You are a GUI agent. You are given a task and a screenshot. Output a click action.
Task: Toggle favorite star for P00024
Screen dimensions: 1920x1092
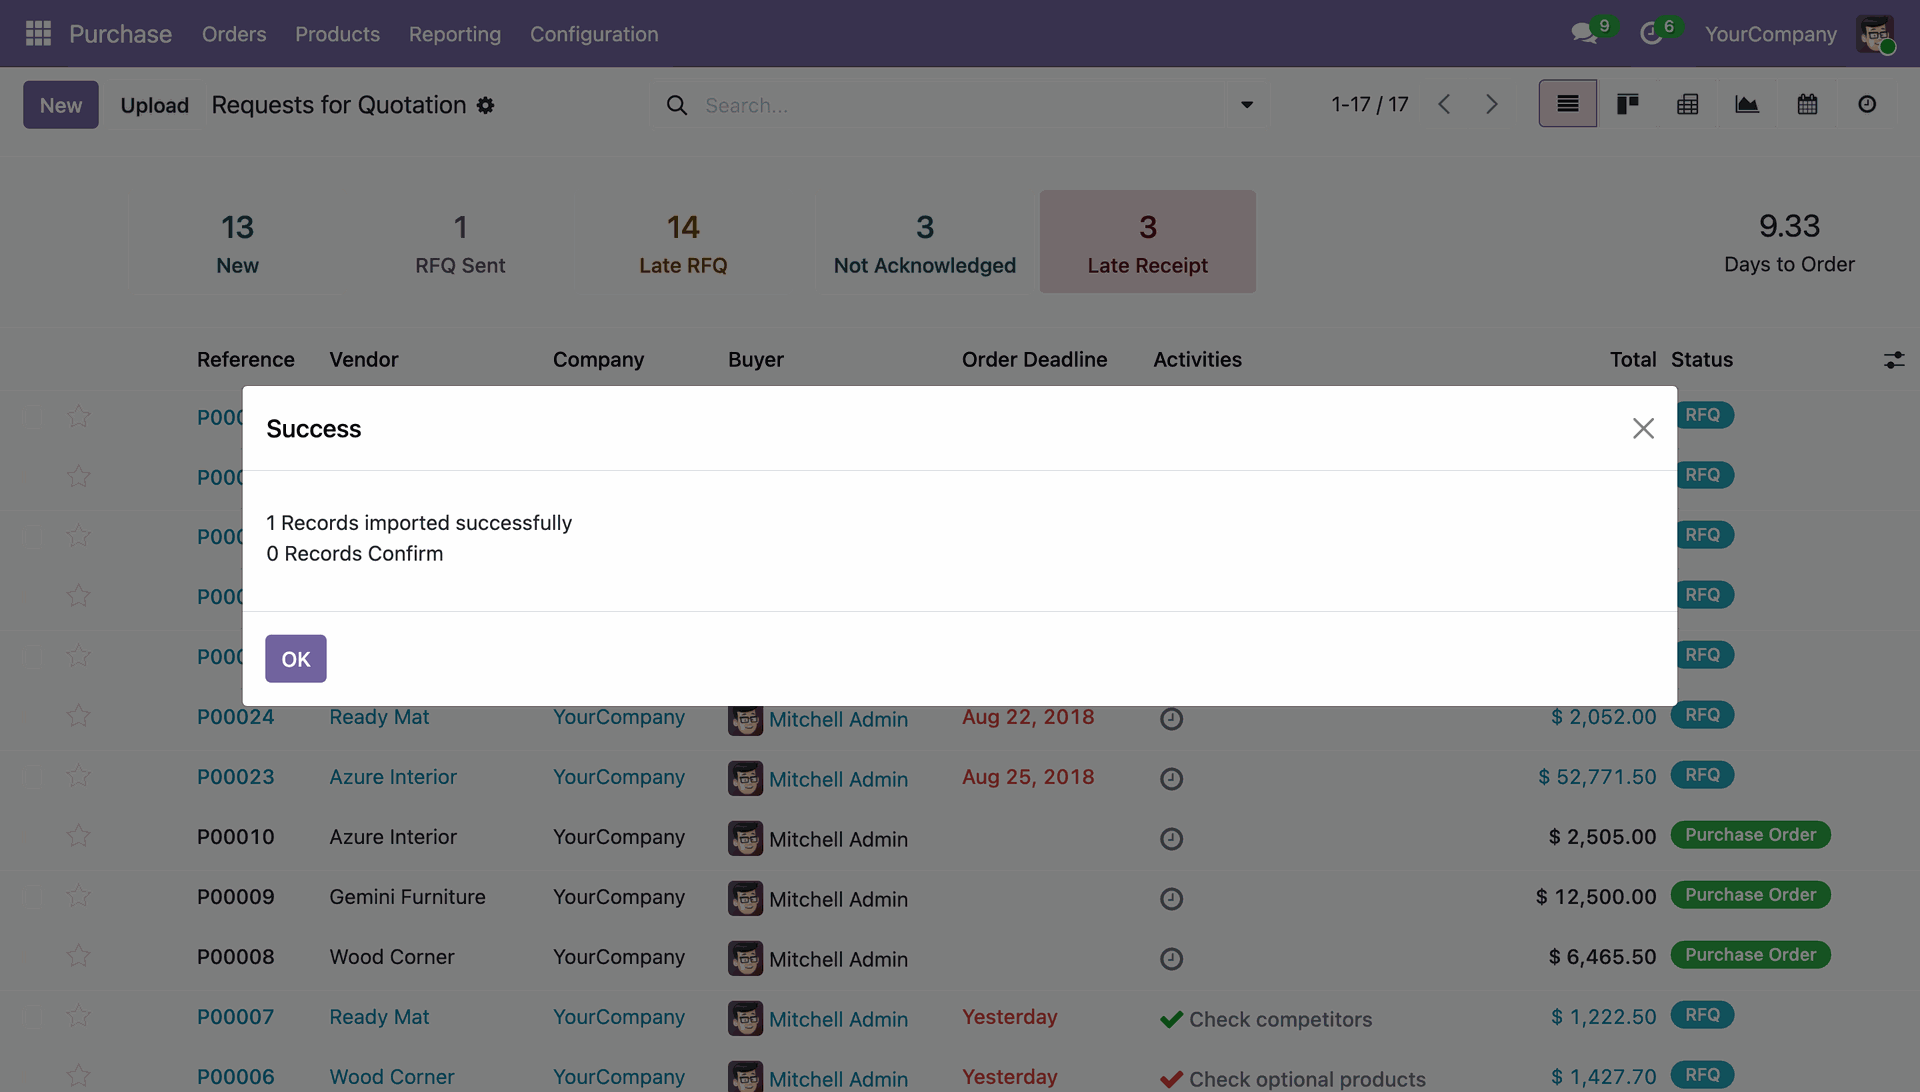coord(79,716)
